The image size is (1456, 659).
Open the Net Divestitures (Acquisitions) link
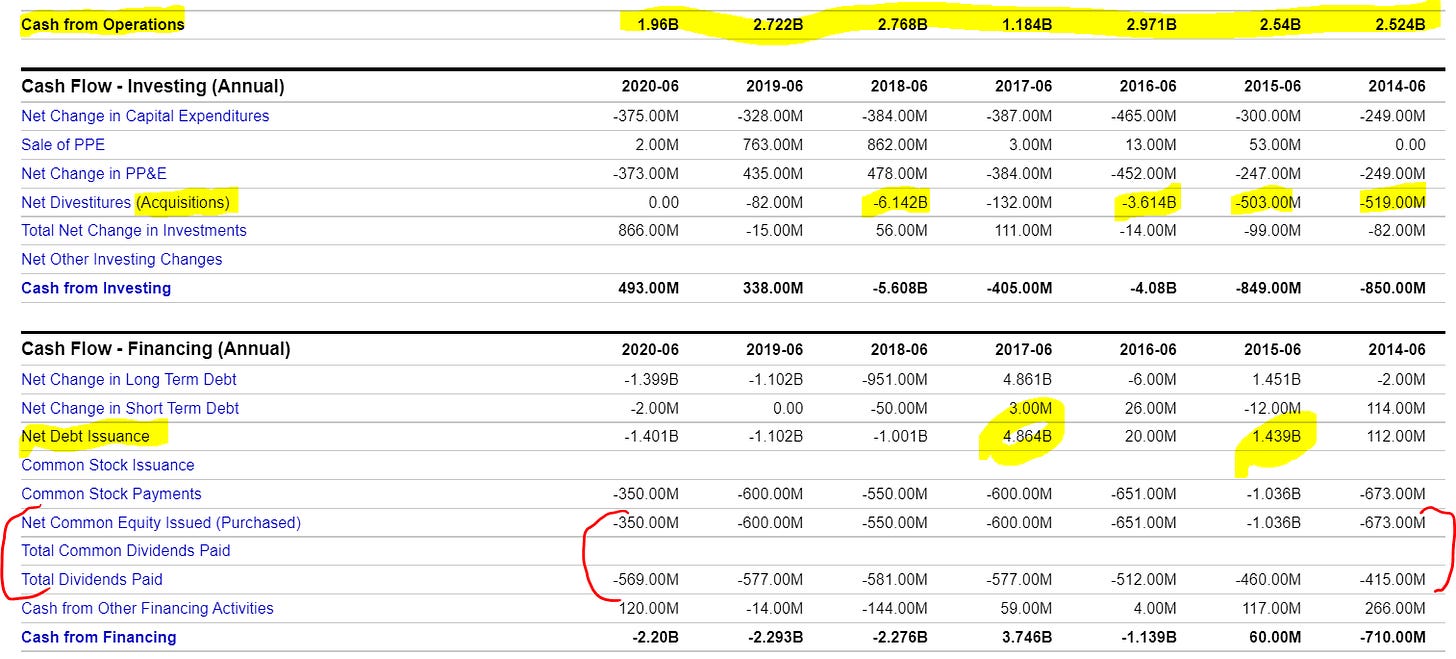coord(125,202)
